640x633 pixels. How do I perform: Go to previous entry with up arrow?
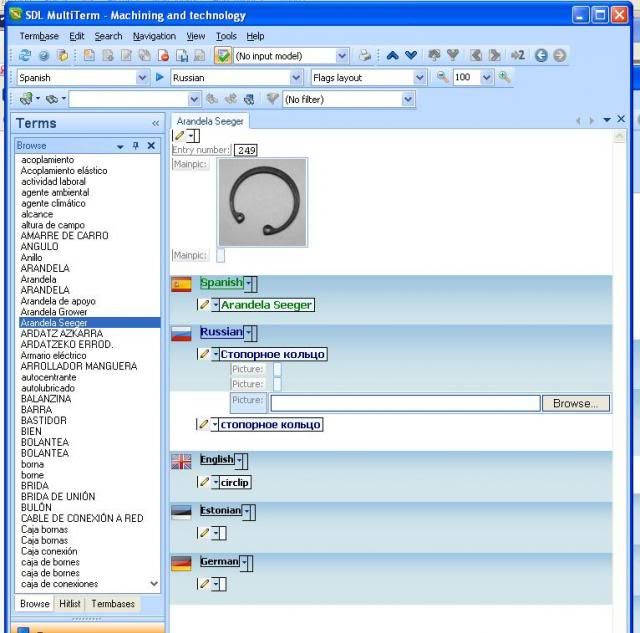pos(392,55)
